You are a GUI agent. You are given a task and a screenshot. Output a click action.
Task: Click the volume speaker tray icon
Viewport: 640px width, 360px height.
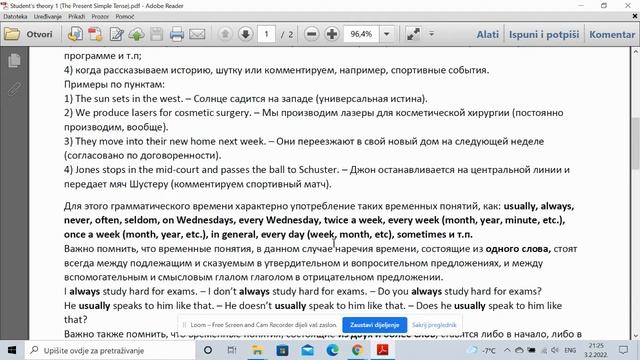click(555, 350)
